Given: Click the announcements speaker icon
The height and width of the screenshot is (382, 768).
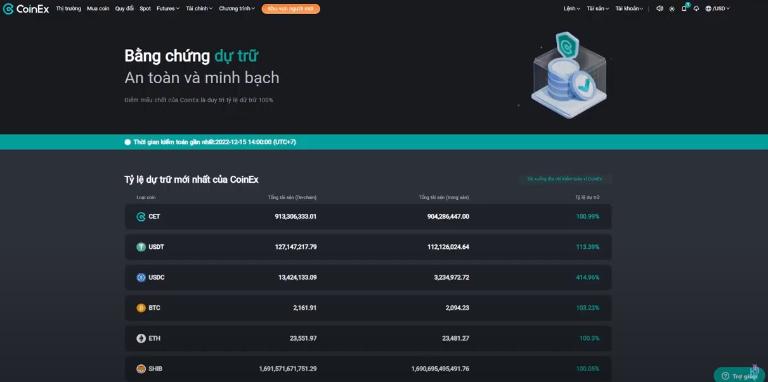Looking at the screenshot, I should coord(659,9).
